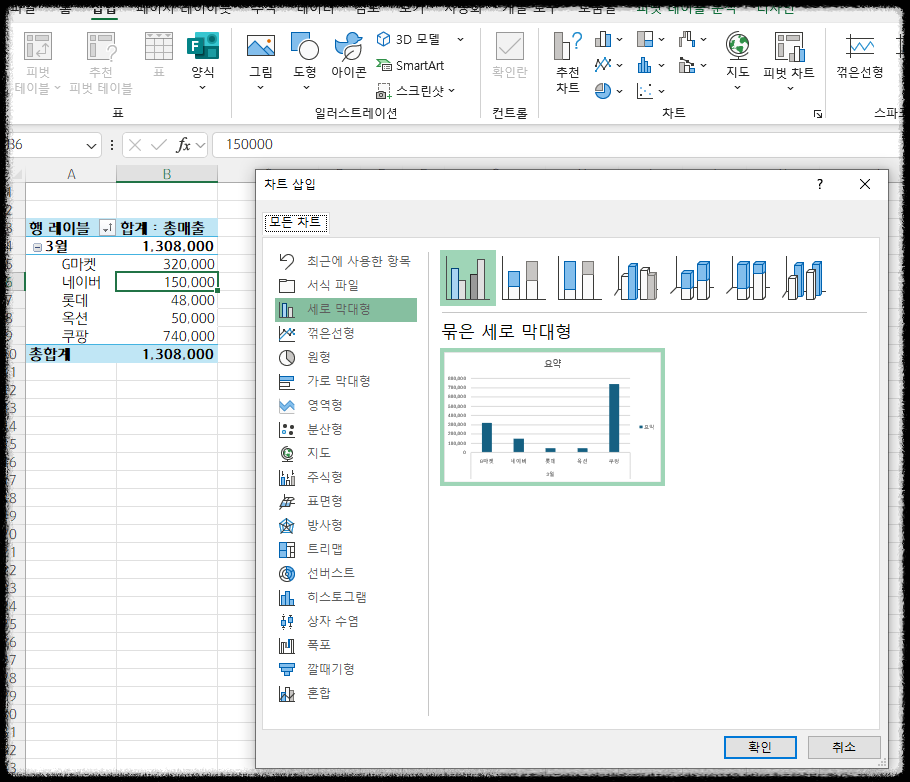Image resolution: width=910 pixels, height=782 pixels.
Task: Select the 3D column subtype icon
Action: [803, 279]
